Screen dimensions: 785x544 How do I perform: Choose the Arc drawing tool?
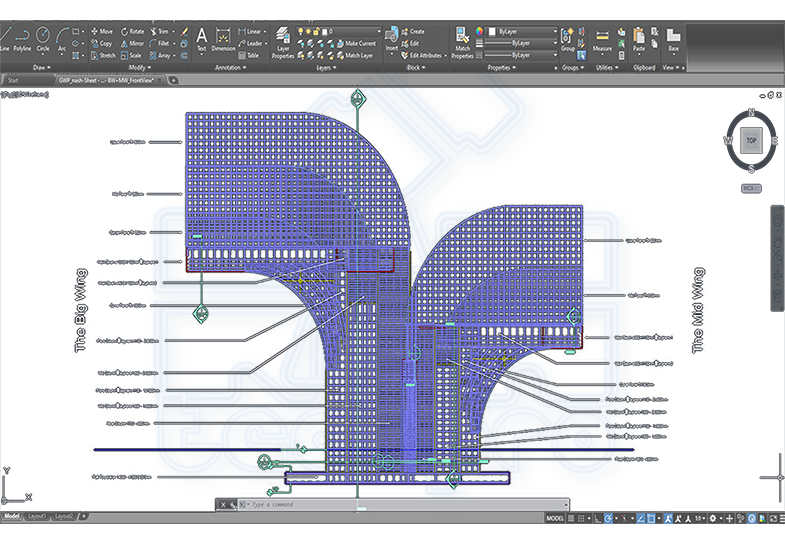(62, 40)
